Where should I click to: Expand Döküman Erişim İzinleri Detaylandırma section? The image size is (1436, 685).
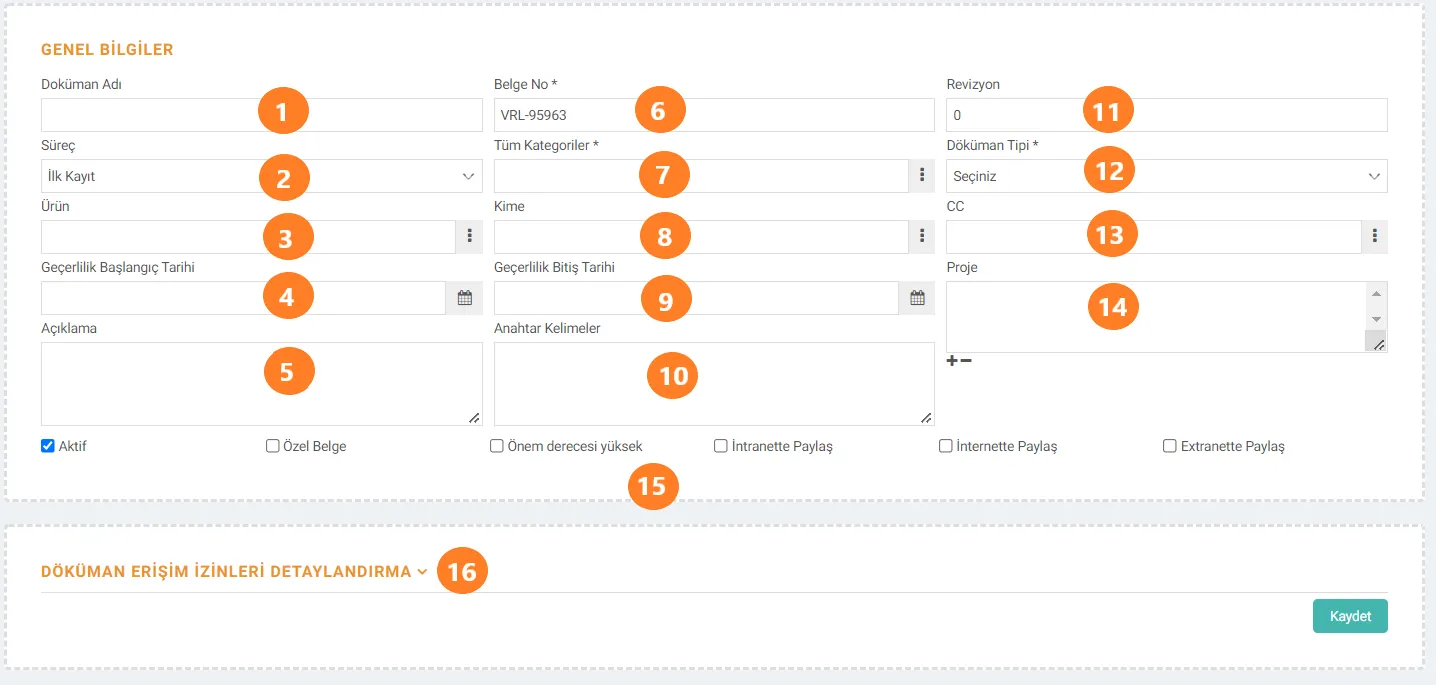(235, 572)
